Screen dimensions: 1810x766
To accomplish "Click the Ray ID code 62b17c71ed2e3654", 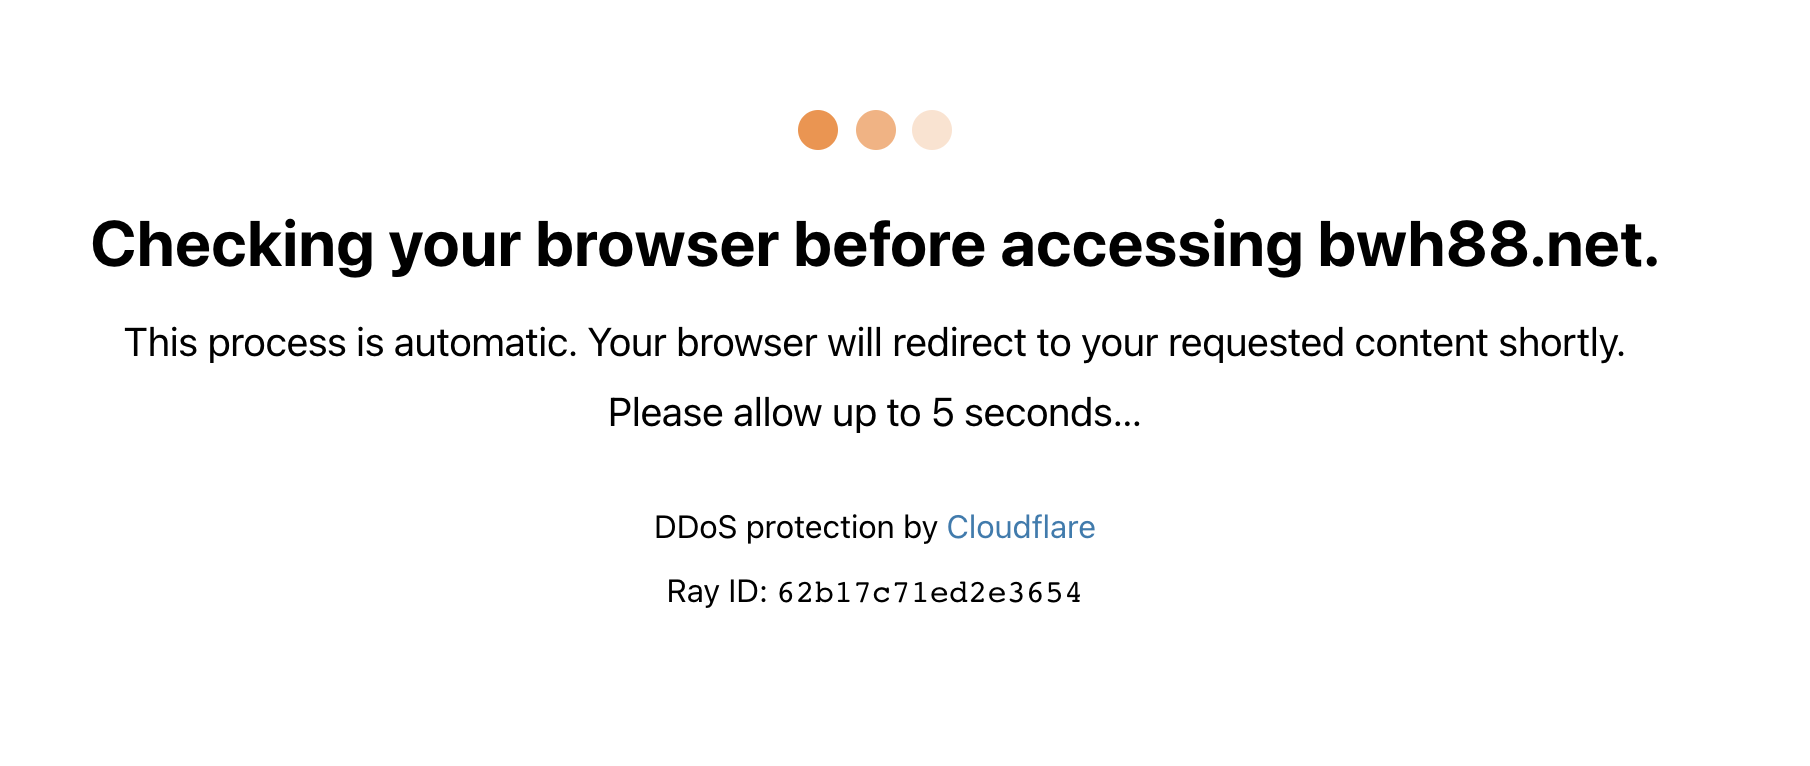I will click(x=929, y=593).
